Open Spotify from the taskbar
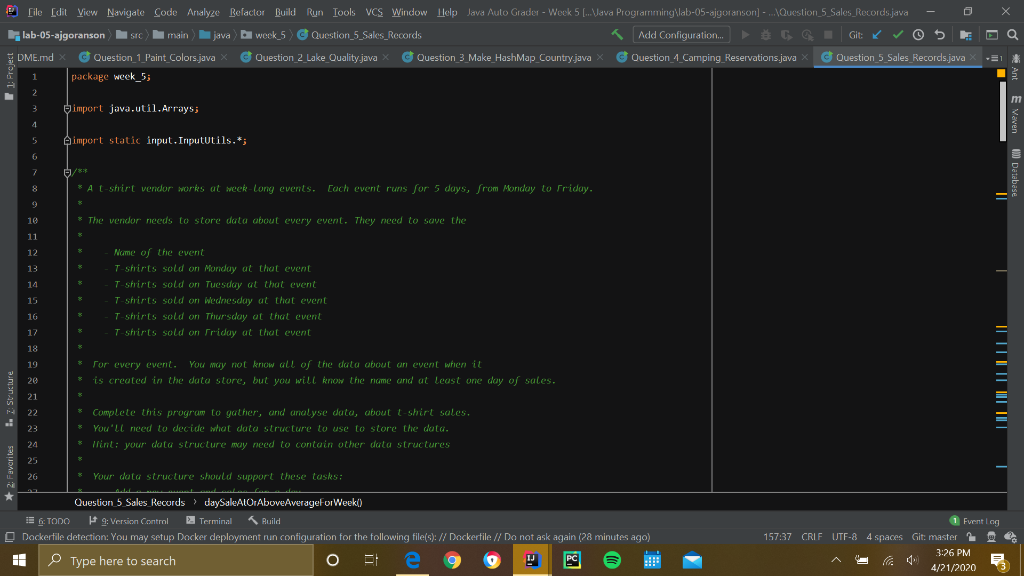 [x=612, y=560]
